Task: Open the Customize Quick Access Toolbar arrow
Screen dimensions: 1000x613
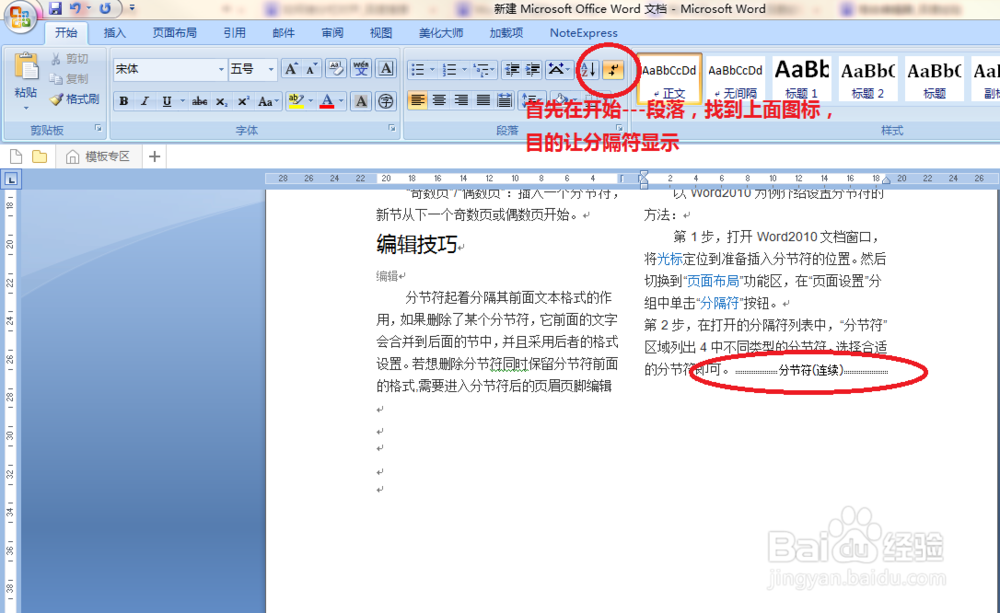Action: click(132, 8)
